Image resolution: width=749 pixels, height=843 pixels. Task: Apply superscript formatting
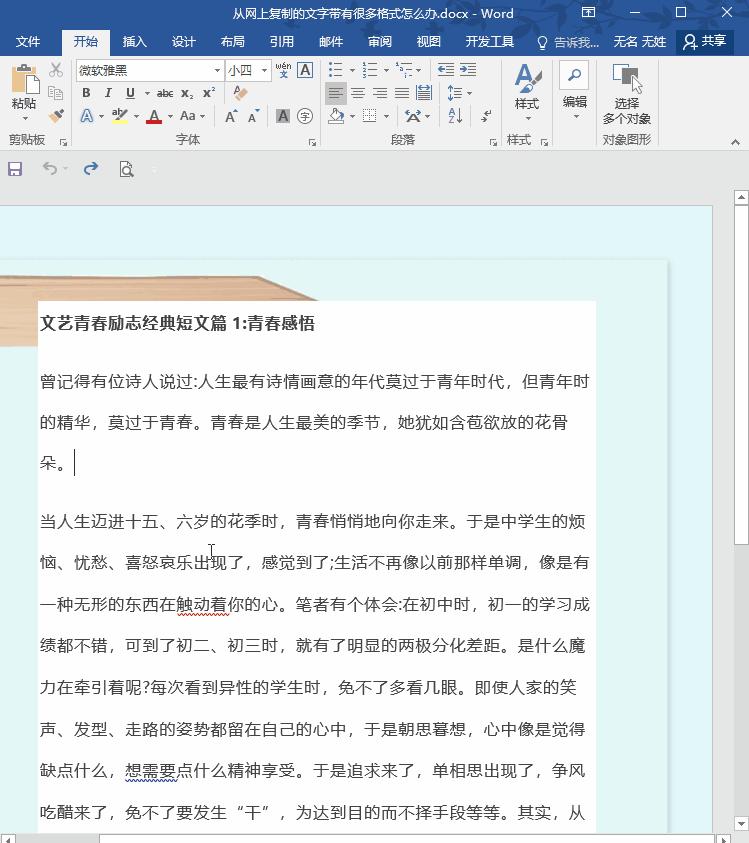coord(209,93)
